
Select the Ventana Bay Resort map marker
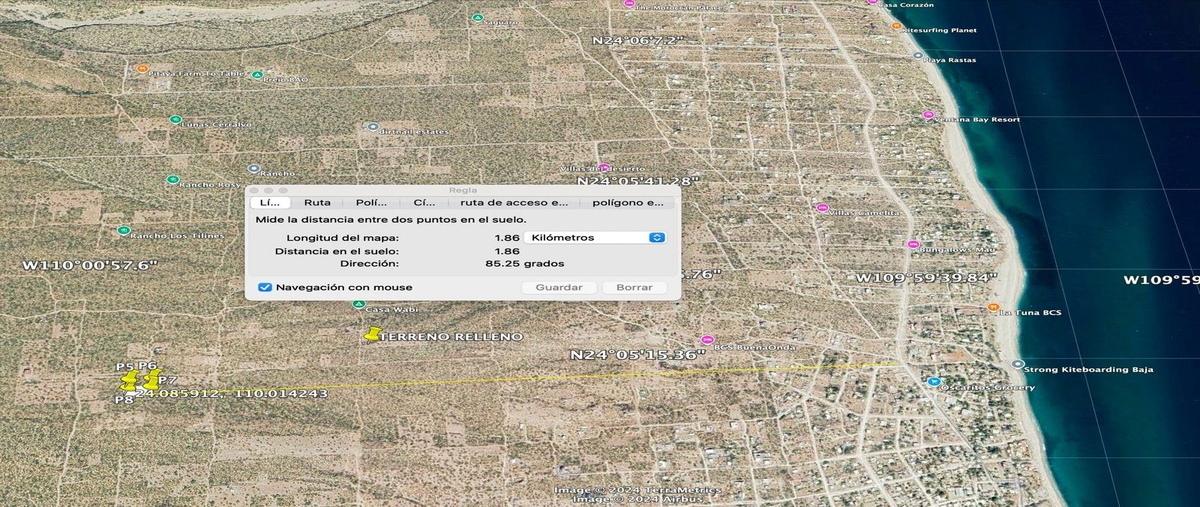(x=928, y=116)
